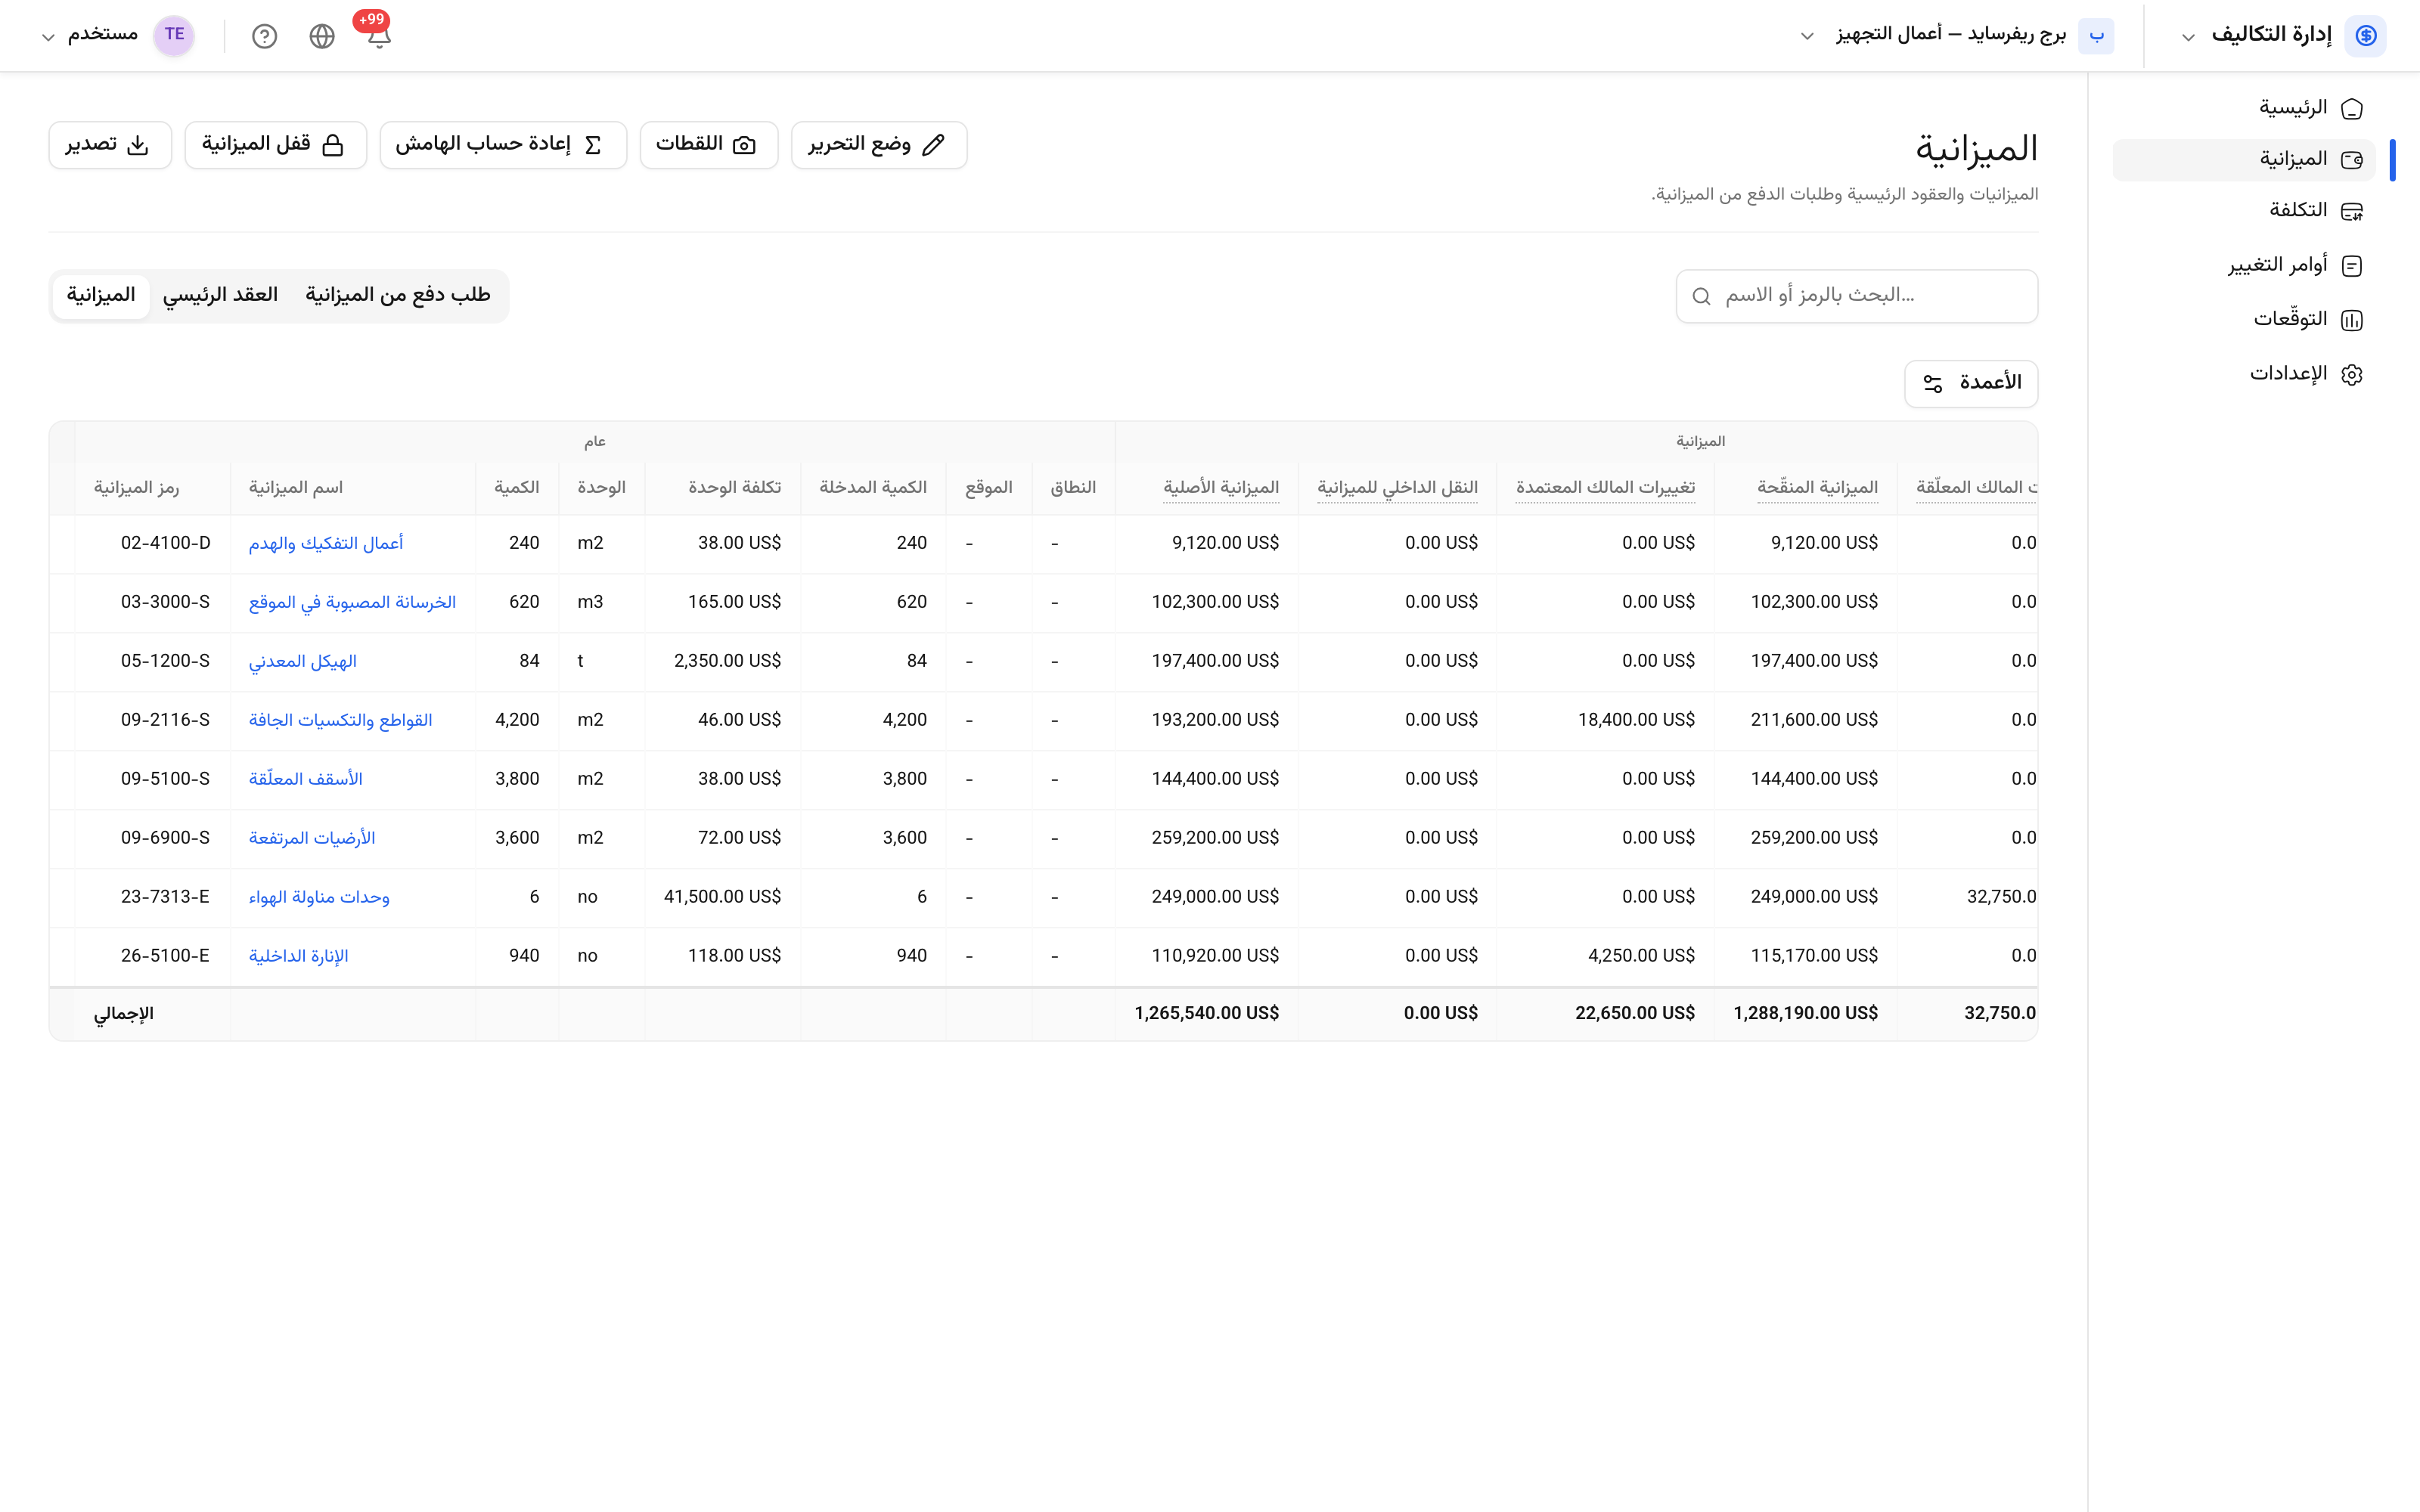Open التوقّعات in the sidebar
The image size is (2420, 1512).
[x=2243, y=320]
